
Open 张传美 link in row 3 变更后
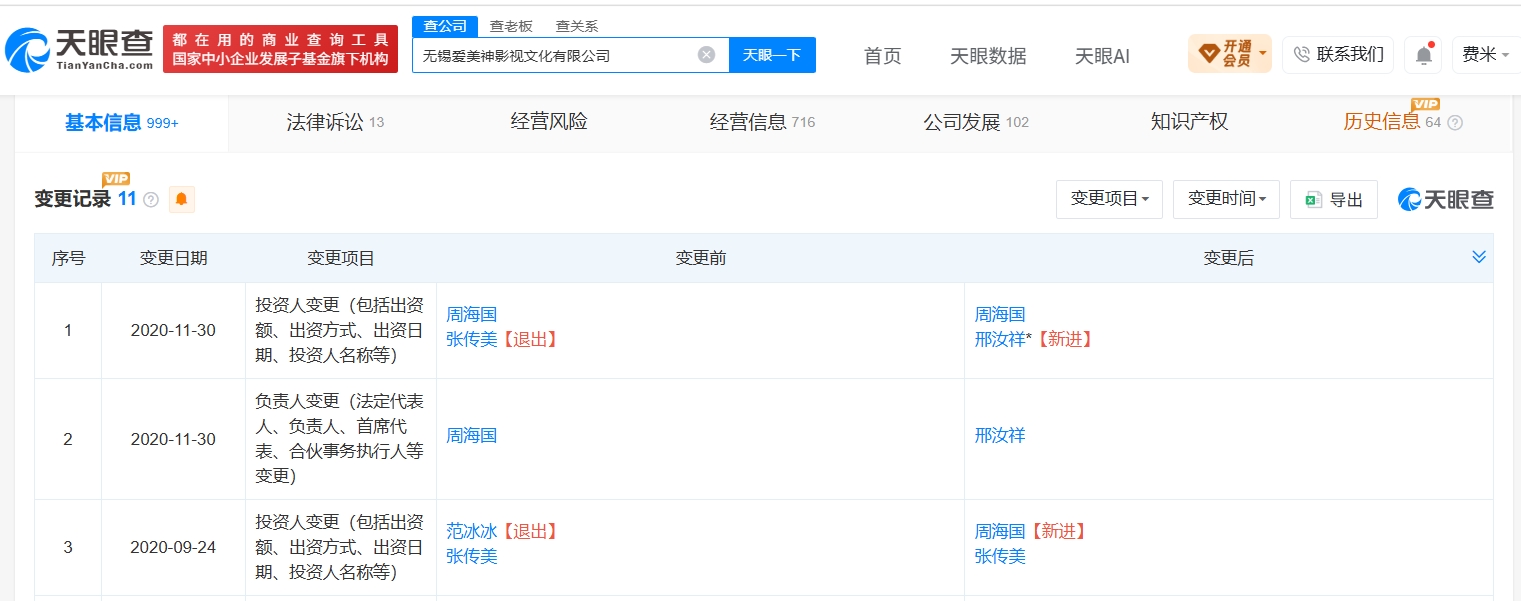(x=1000, y=556)
